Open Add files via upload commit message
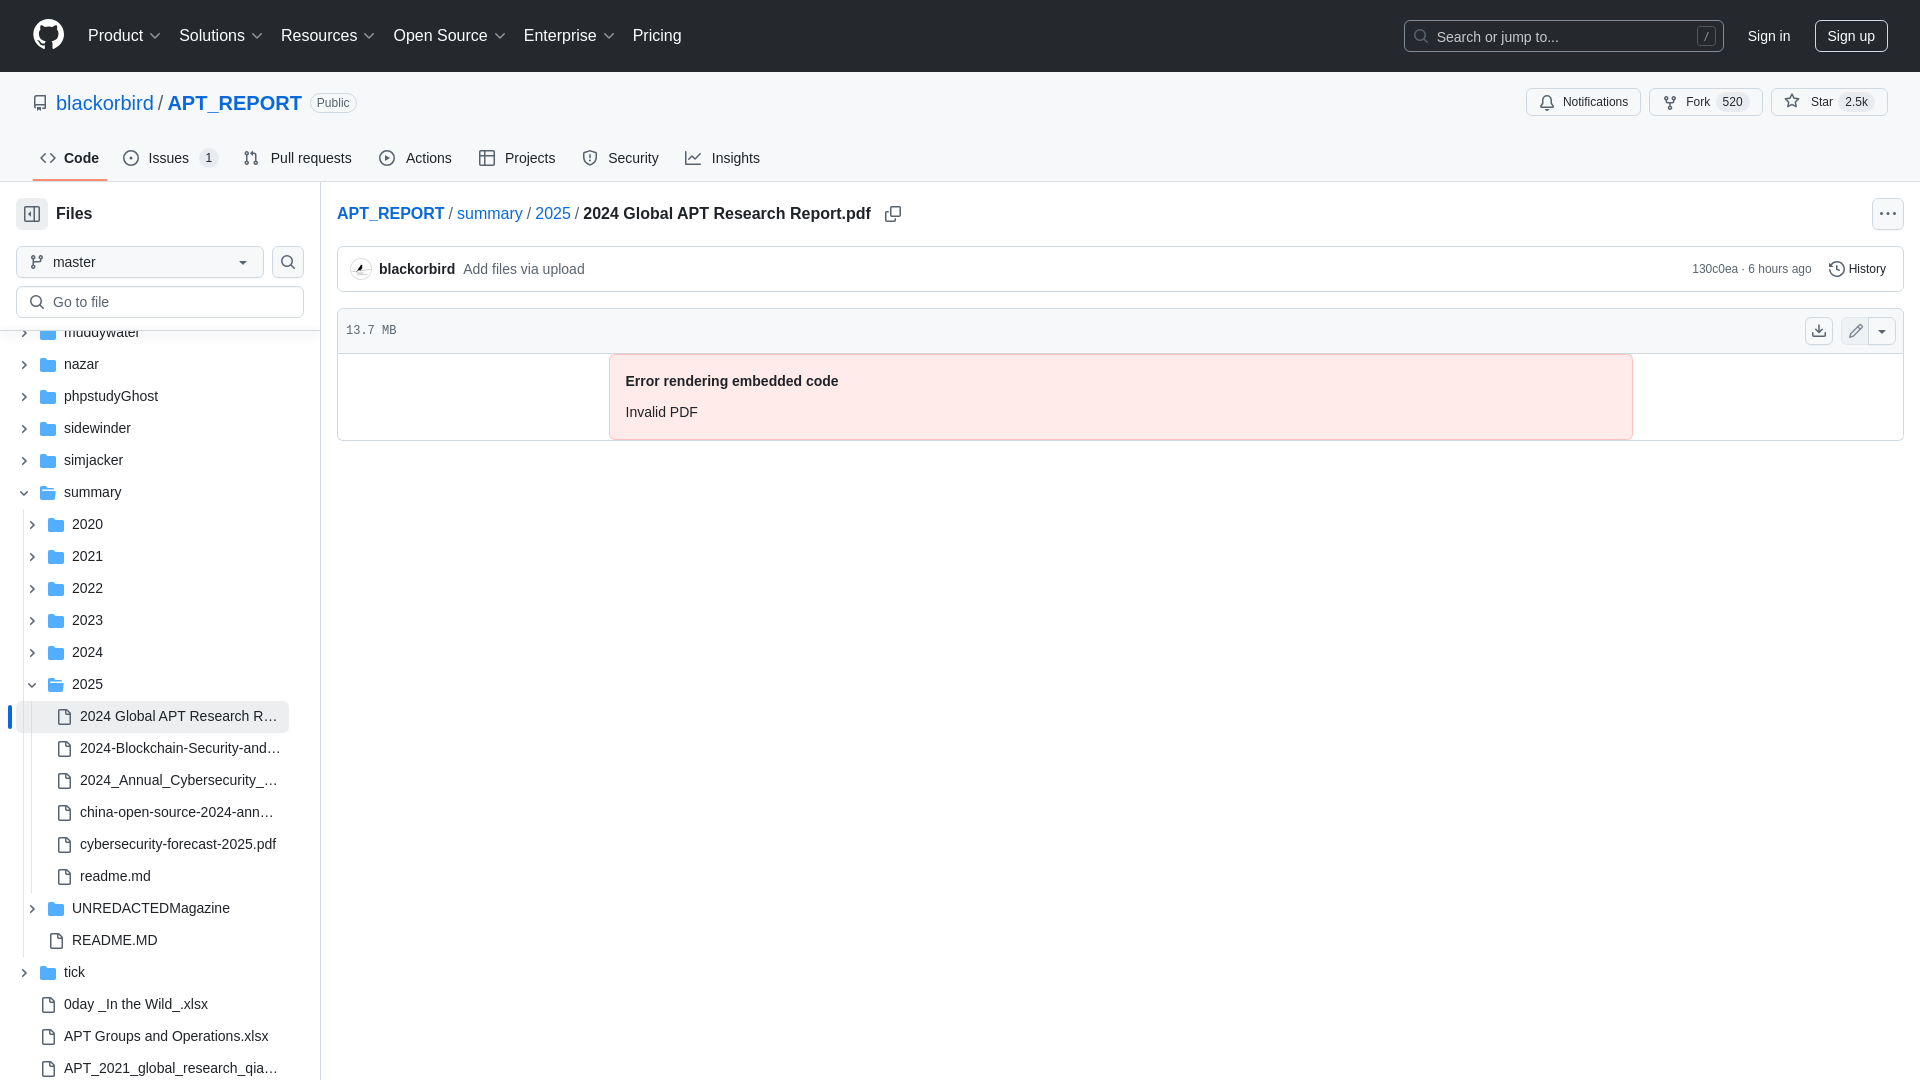1920x1080 pixels. (524, 269)
